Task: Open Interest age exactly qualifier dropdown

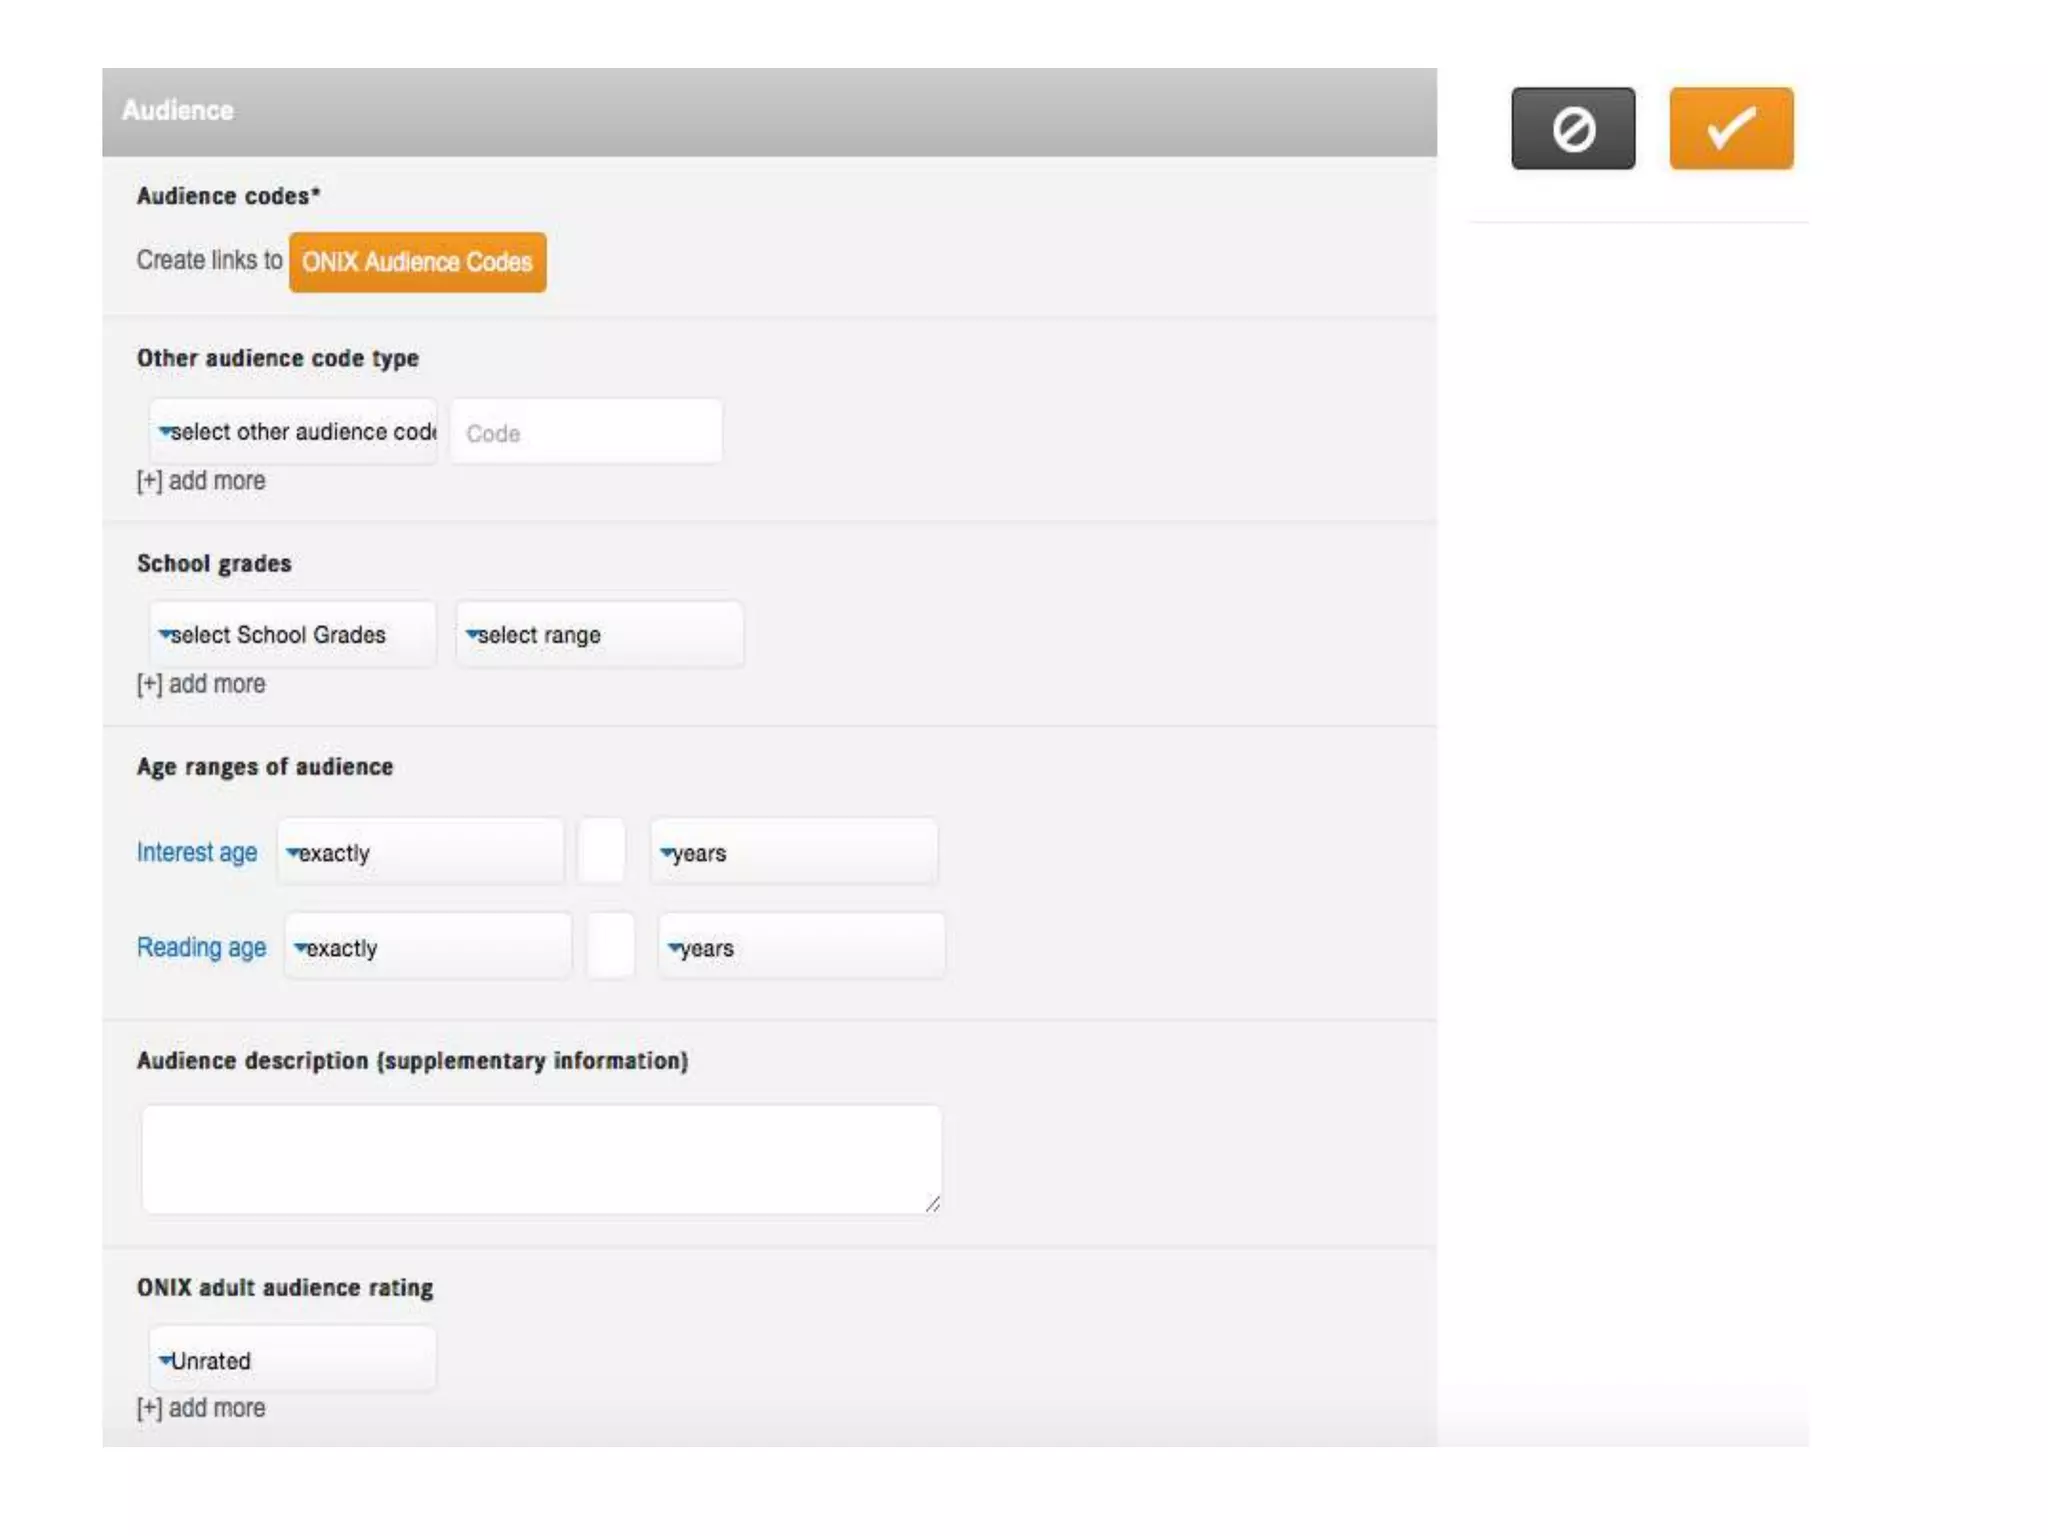Action: [x=421, y=852]
